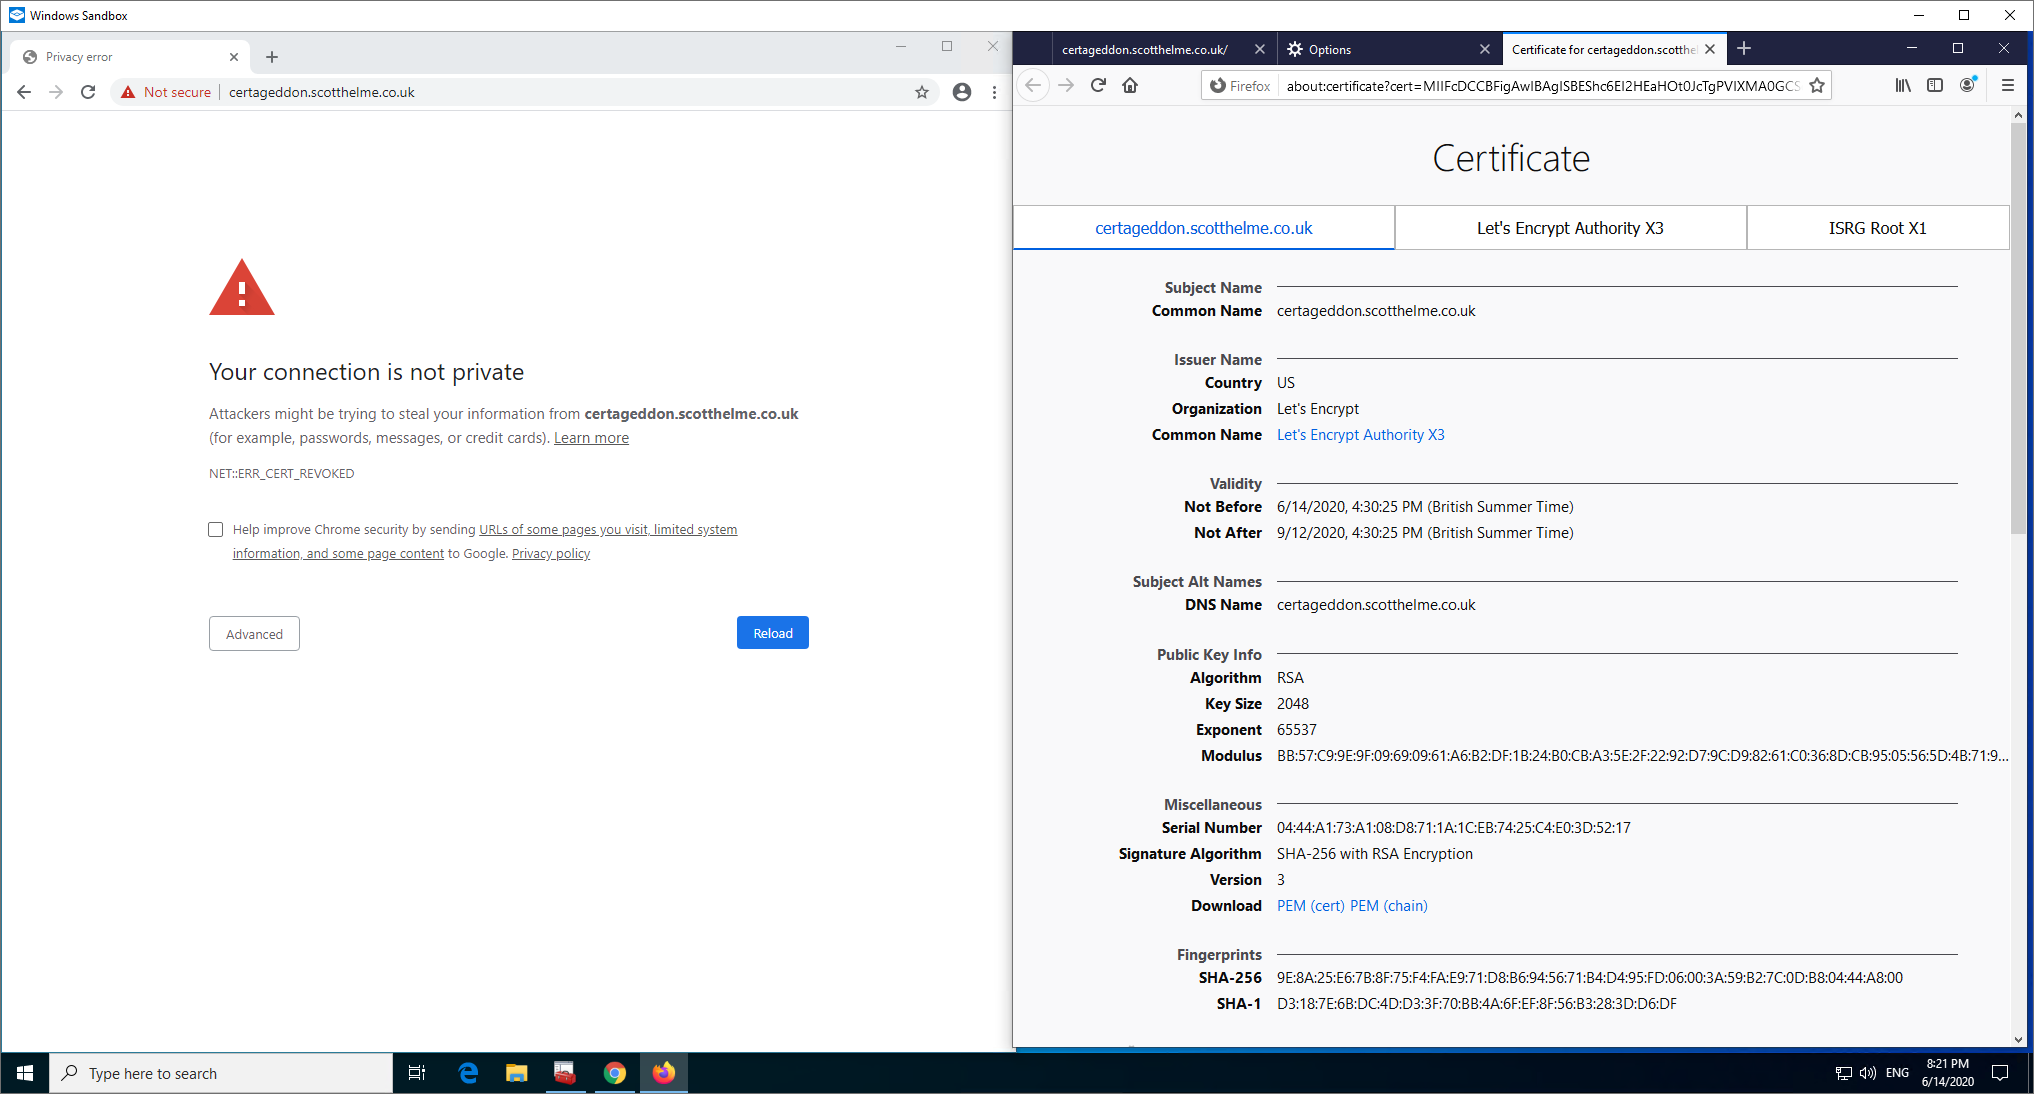Image resolution: width=2034 pixels, height=1094 pixels.
Task: Open Firefox library icon
Action: (1902, 86)
